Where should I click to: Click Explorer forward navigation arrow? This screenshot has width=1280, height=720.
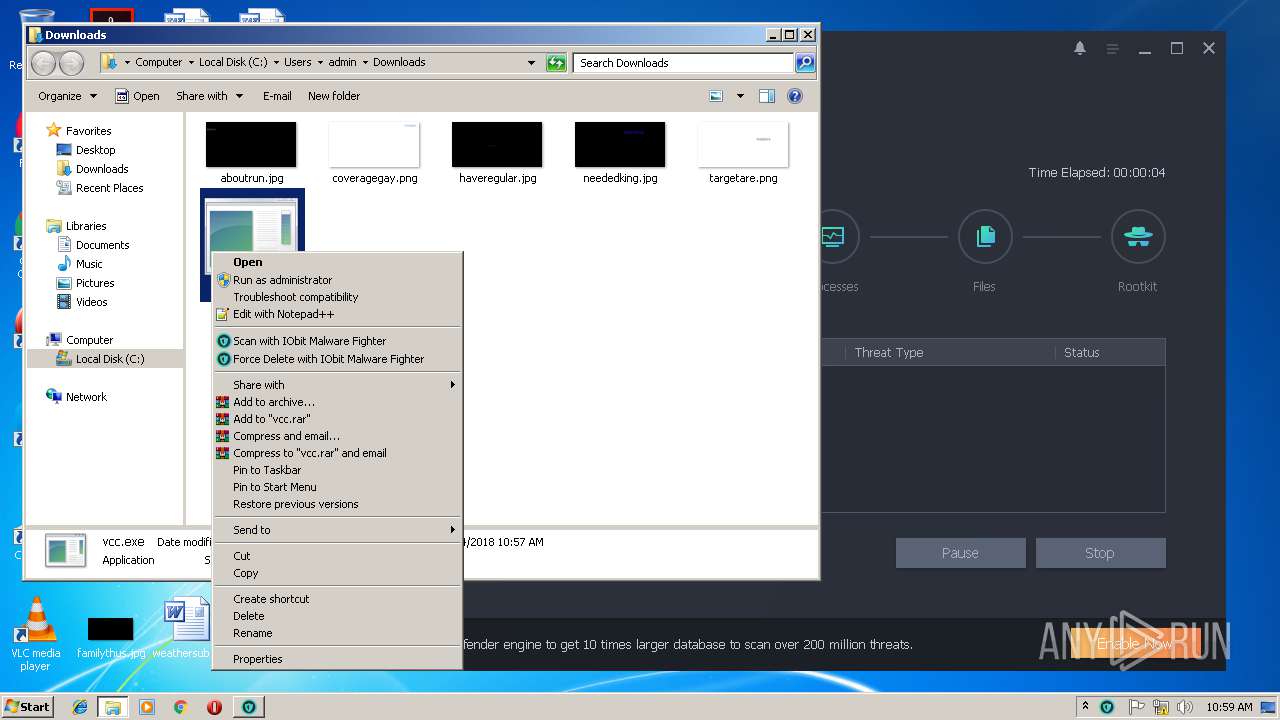(x=71, y=63)
